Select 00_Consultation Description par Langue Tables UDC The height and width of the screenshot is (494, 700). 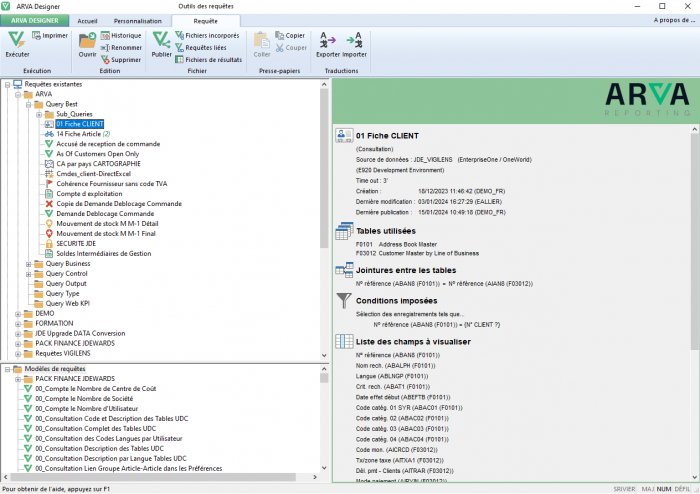click(x=111, y=458)
